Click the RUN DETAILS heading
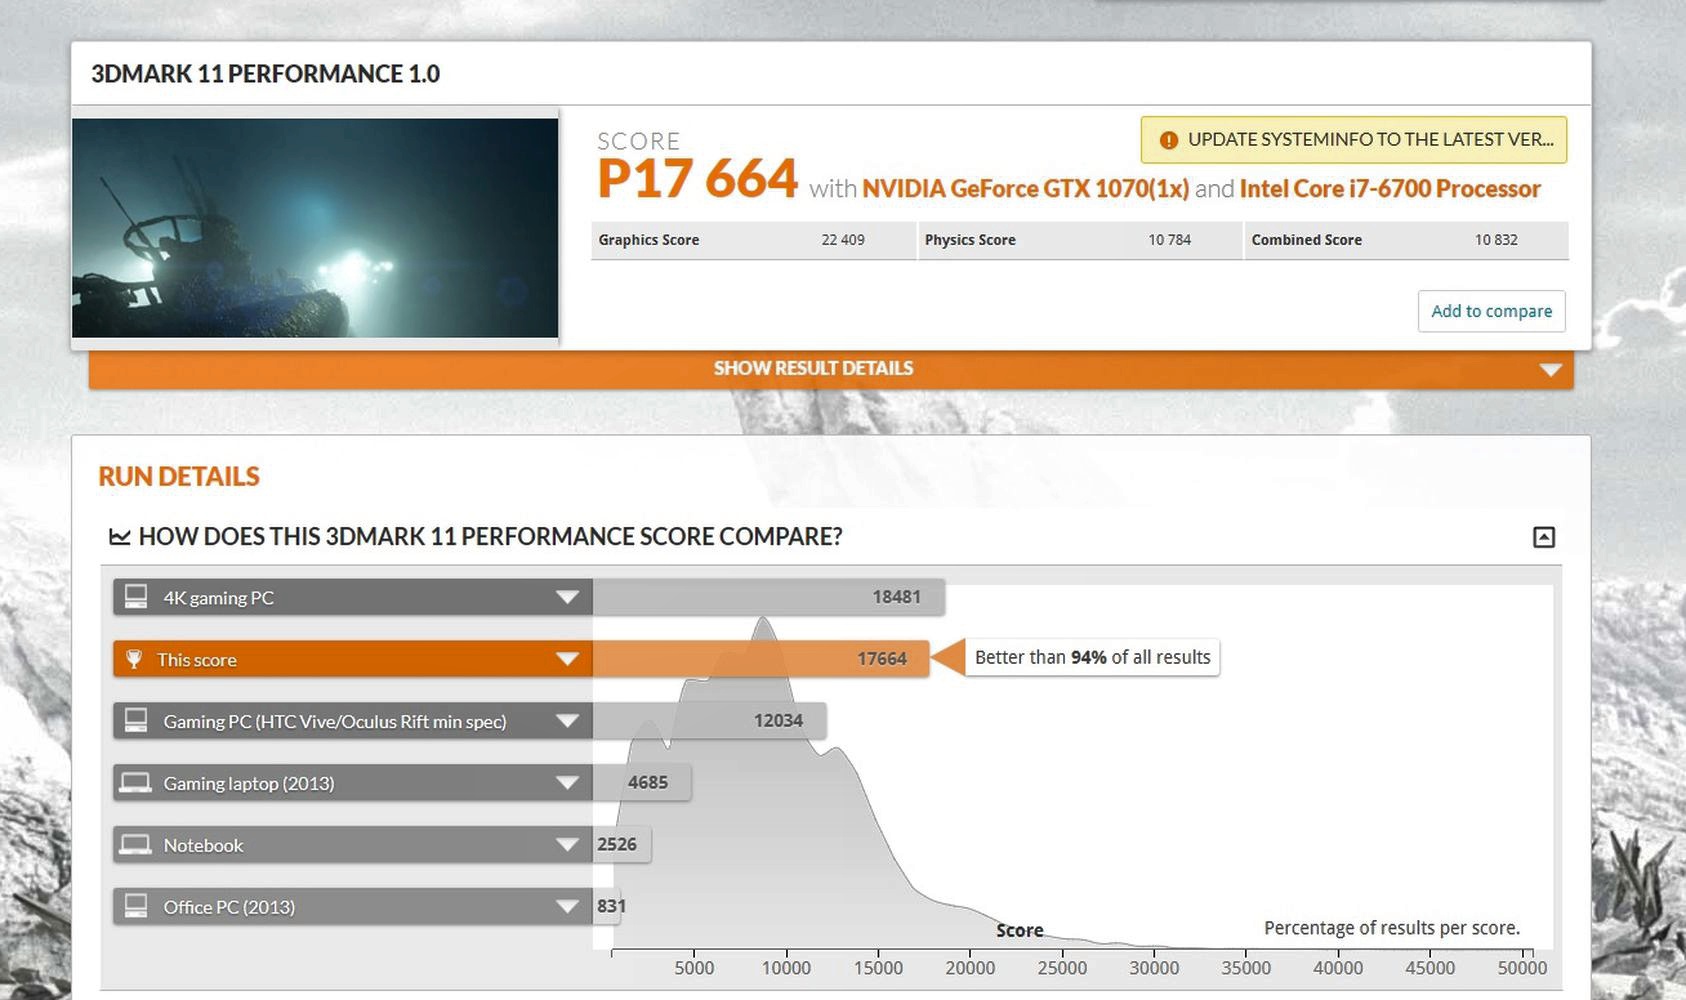The height and width of the screenshot is (1000, 1686). coord(179,477)
